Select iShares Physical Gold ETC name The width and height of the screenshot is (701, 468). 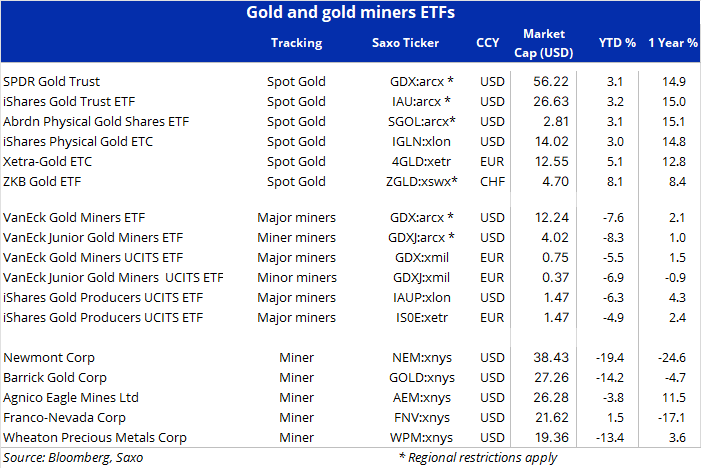coord(78,142)
